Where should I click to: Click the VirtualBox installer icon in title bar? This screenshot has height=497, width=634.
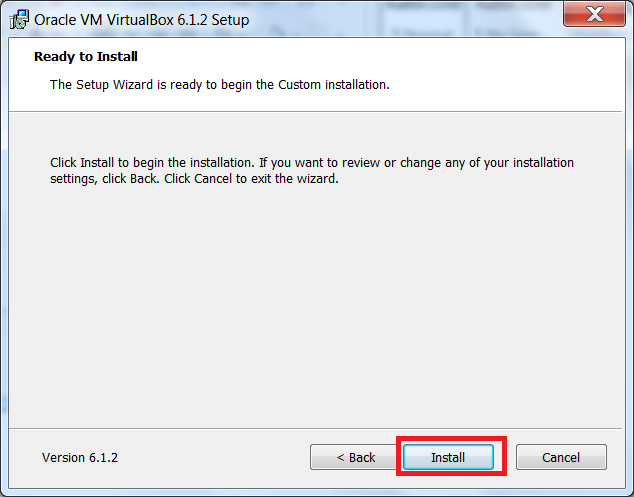pyautogui.click(x=19, y=19)
